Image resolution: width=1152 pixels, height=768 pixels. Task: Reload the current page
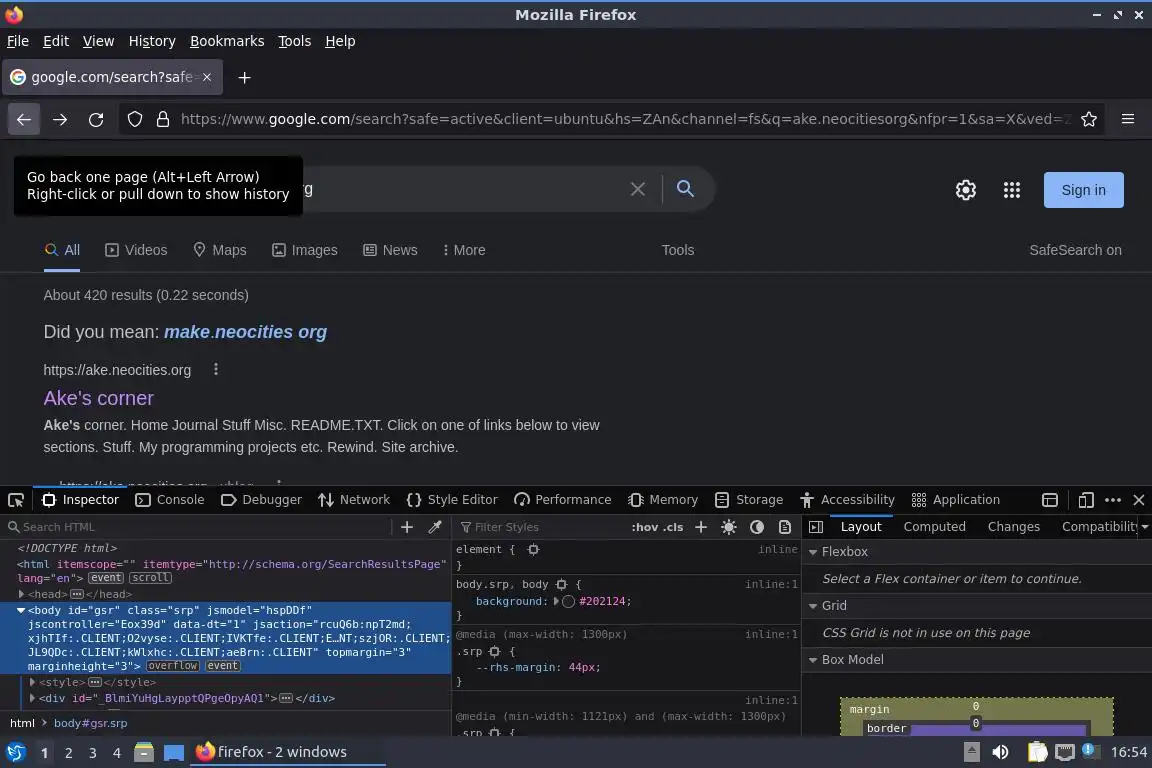(96, 120)
